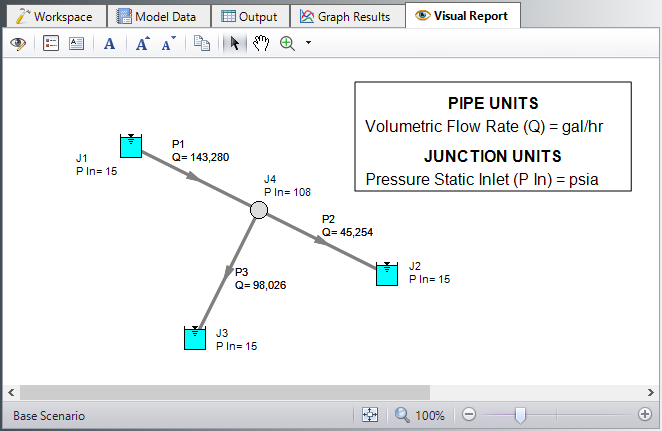The image size is (662, 431).
Task: Decrease the font size
Action: click(x=168, y=44)
